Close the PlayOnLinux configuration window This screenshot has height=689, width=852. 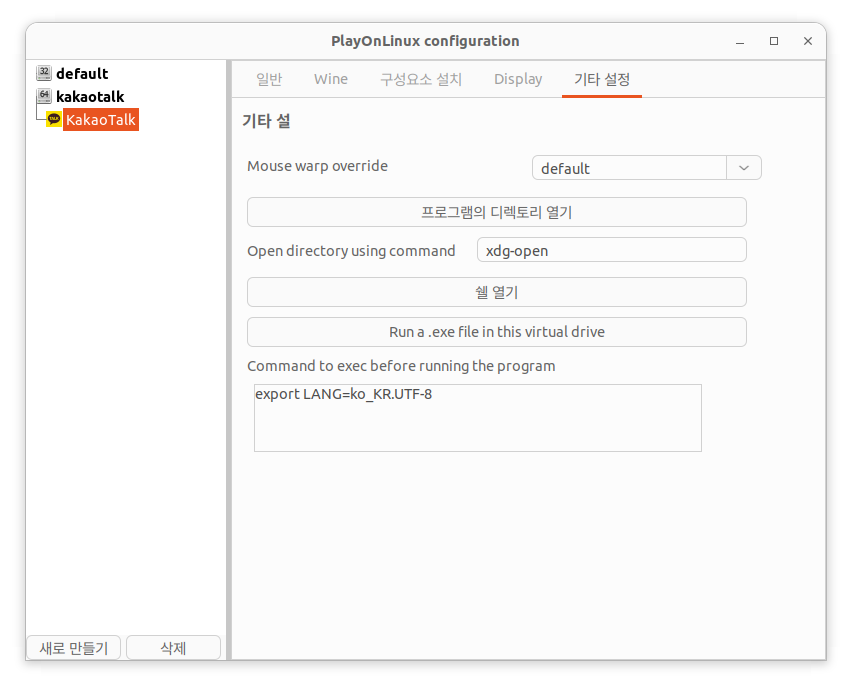tap(808, 41)
